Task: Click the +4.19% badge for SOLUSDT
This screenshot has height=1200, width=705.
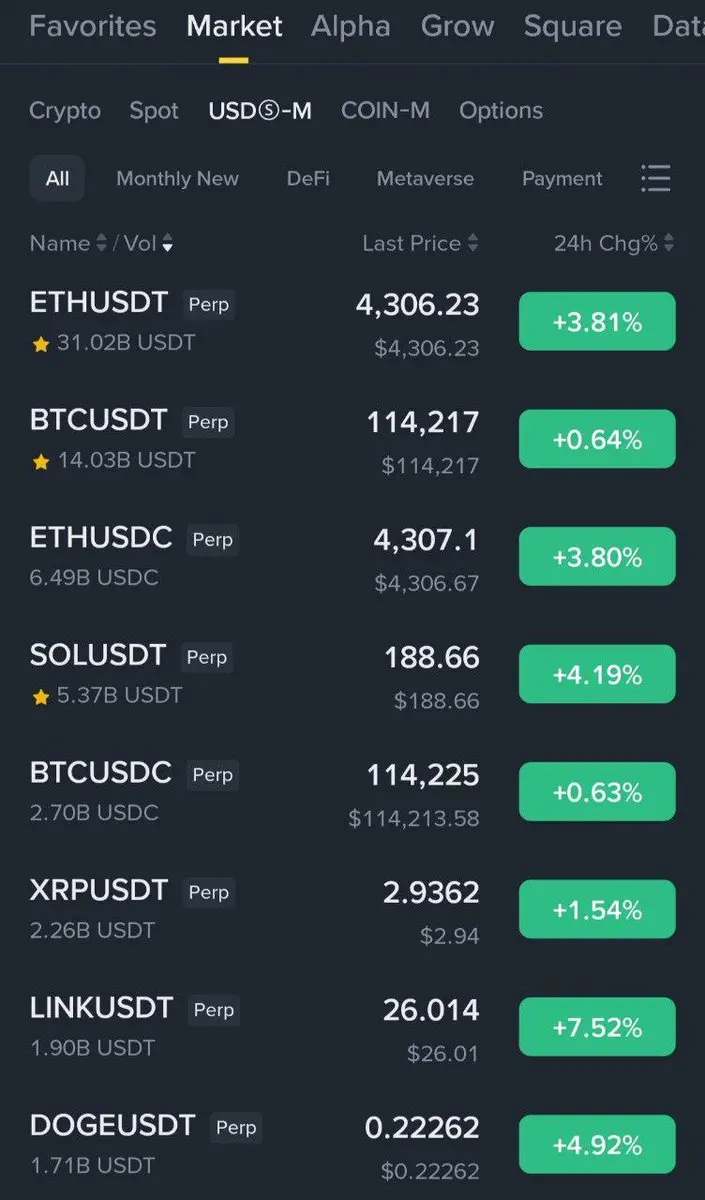Action: pos(597,675)
